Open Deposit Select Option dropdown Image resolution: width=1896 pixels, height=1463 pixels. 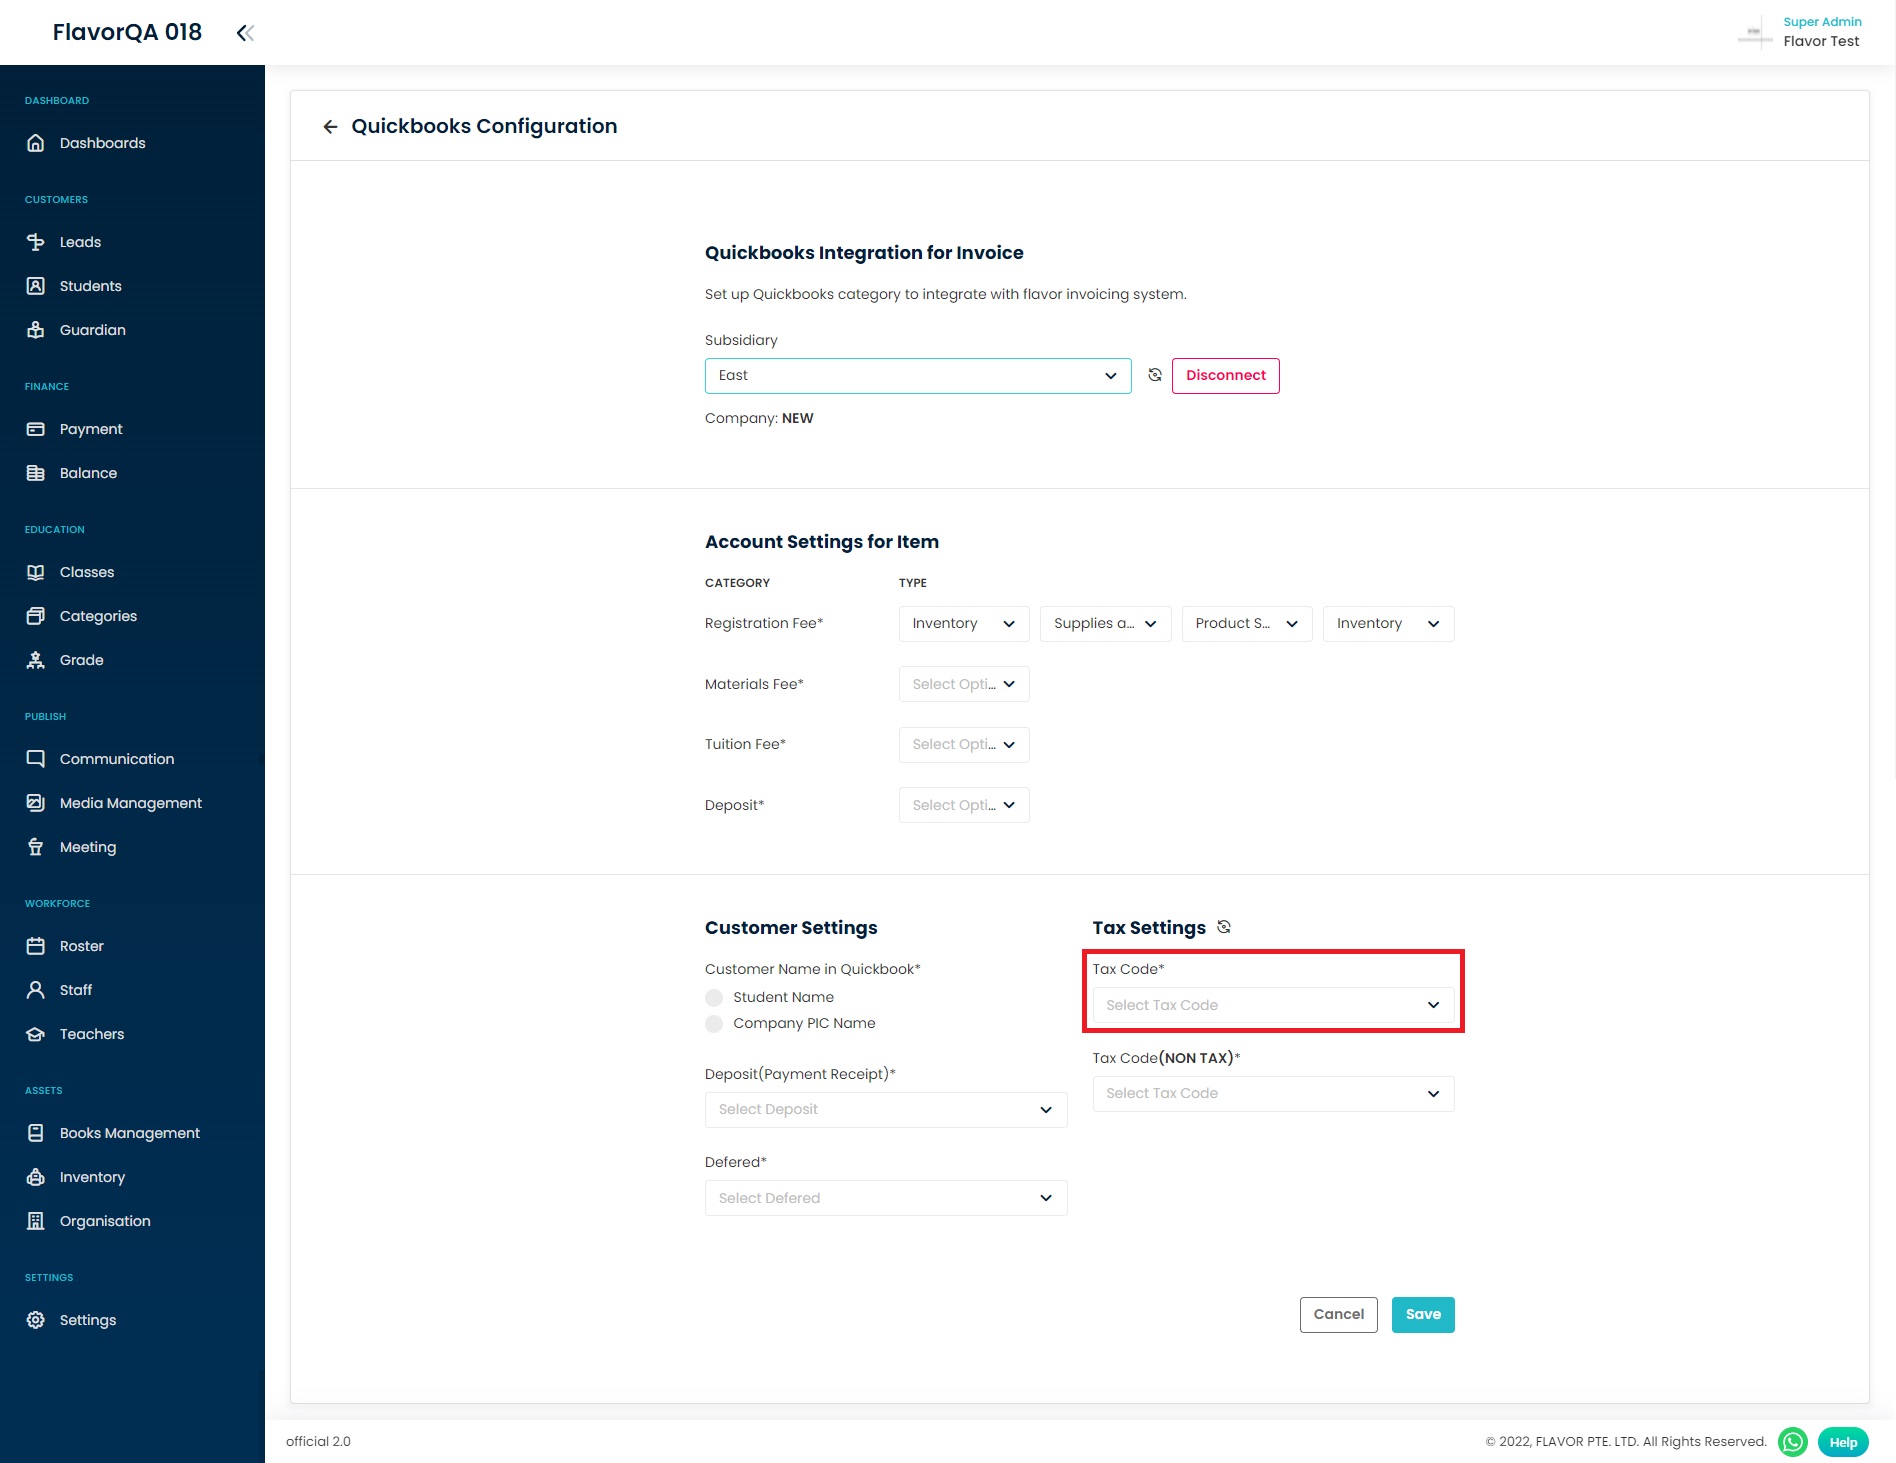pyautogui.click(x=964, y=805)
